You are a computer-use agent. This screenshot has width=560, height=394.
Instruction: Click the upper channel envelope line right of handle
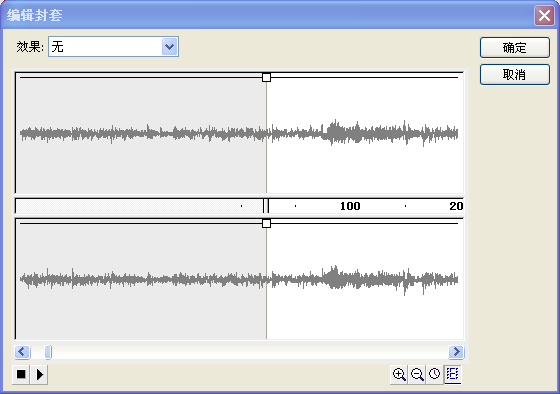364,77
